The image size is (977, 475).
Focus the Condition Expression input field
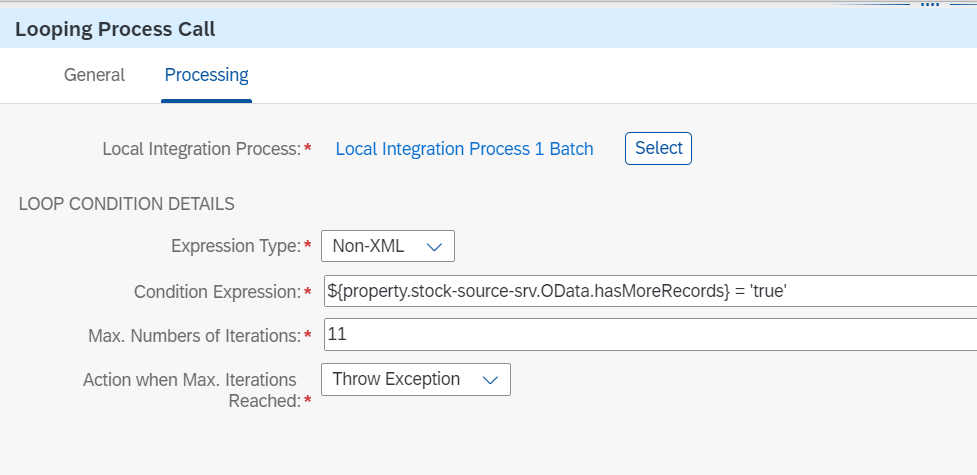pos(650,291)
